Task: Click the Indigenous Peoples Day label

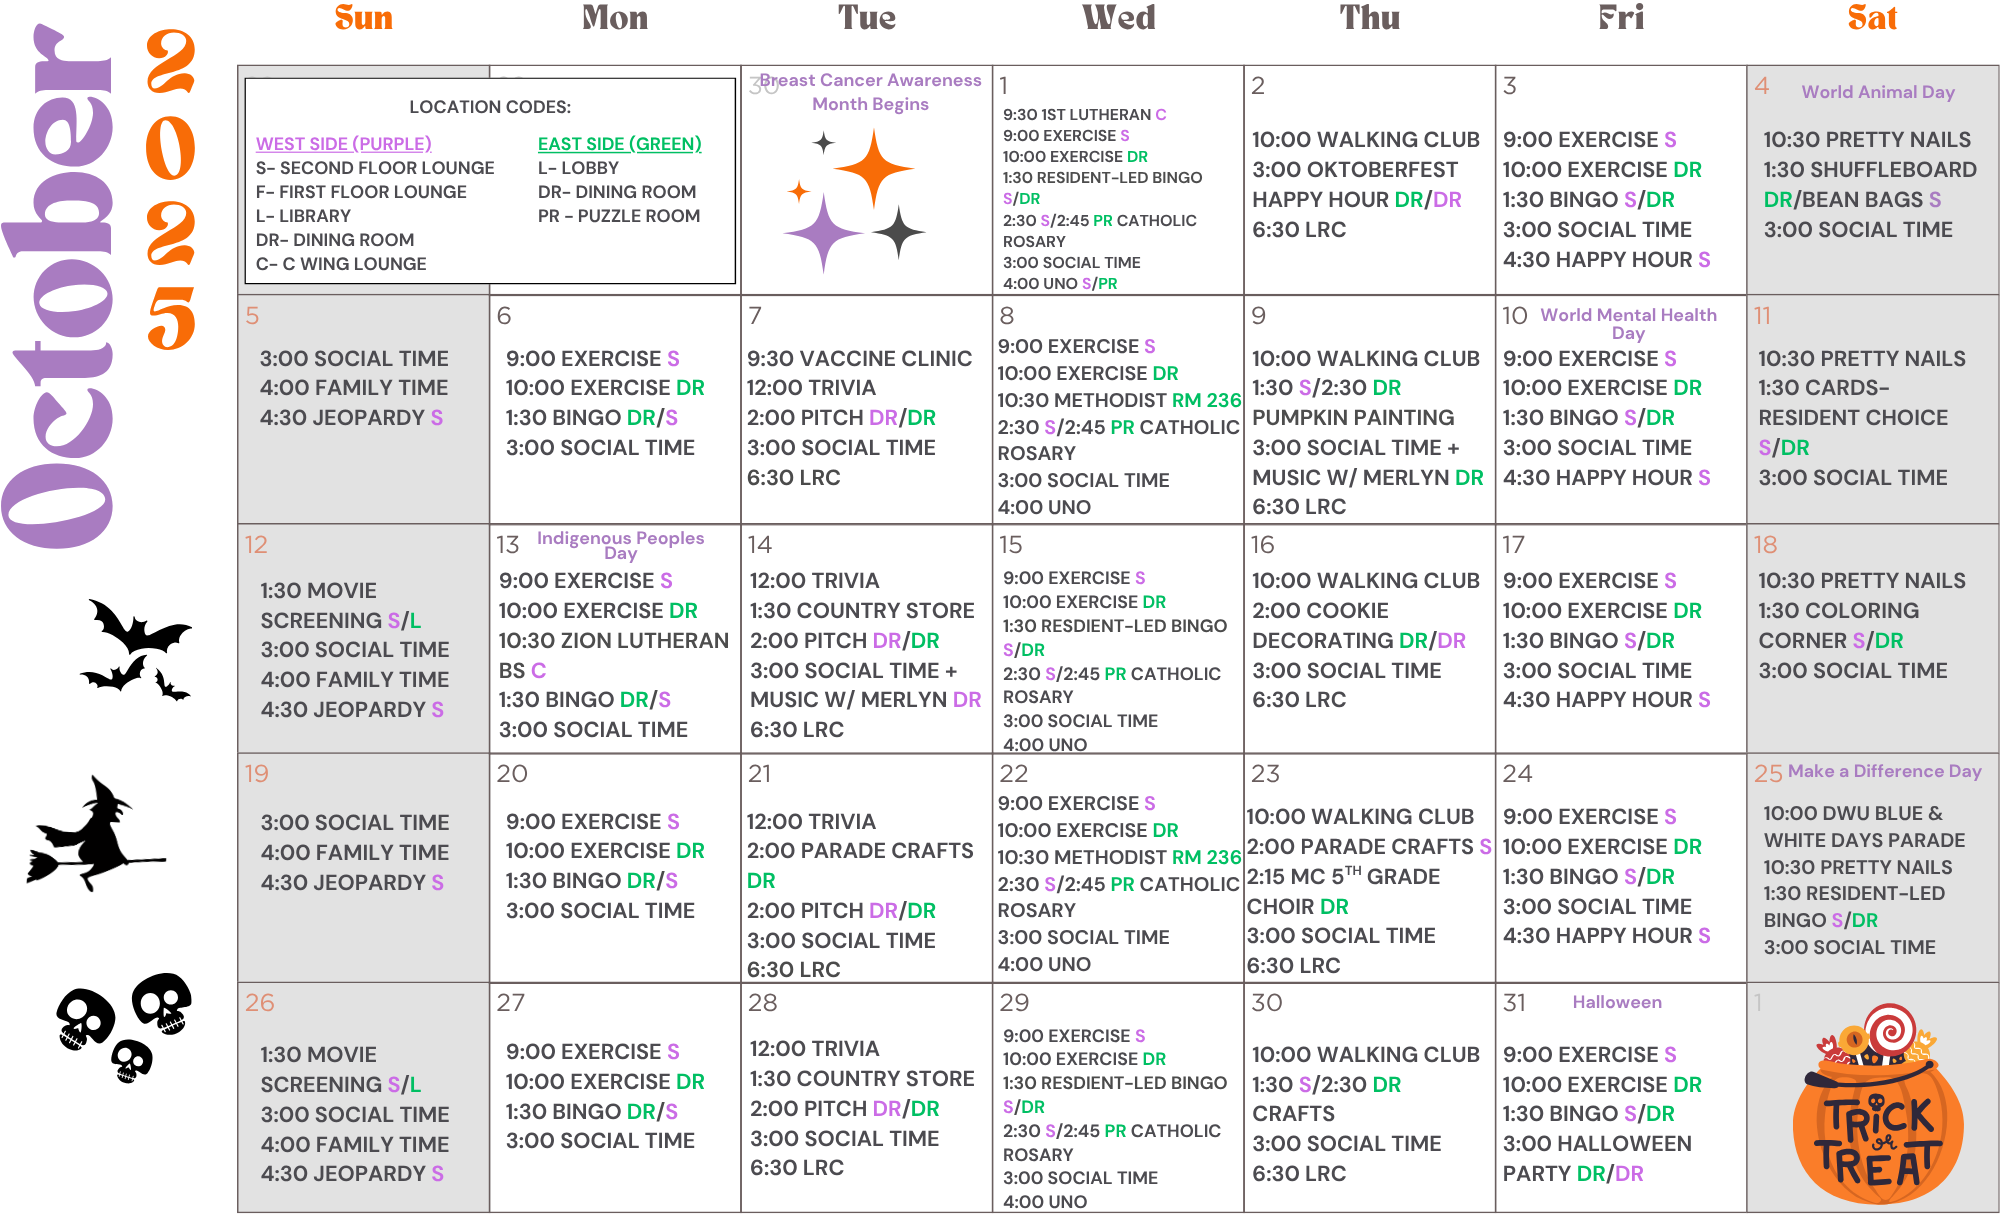Action: point(620,545)
